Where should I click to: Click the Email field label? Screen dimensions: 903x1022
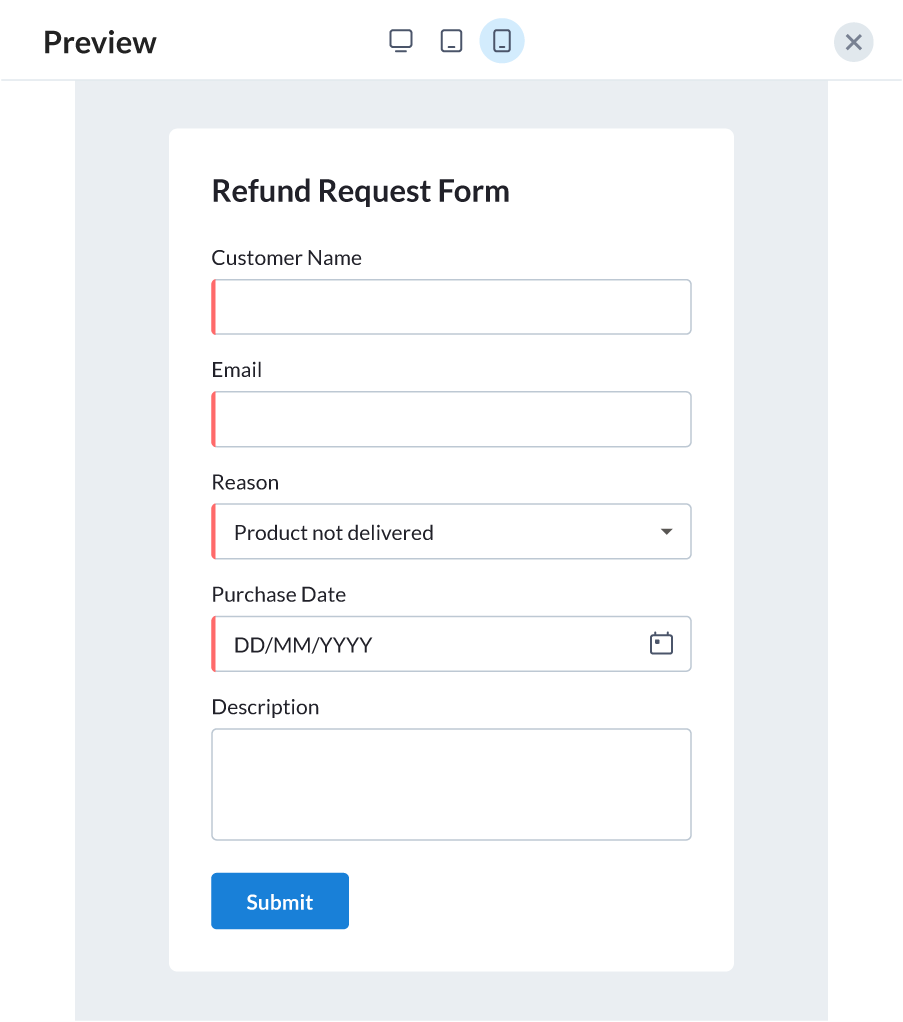(x=237, y=370)
